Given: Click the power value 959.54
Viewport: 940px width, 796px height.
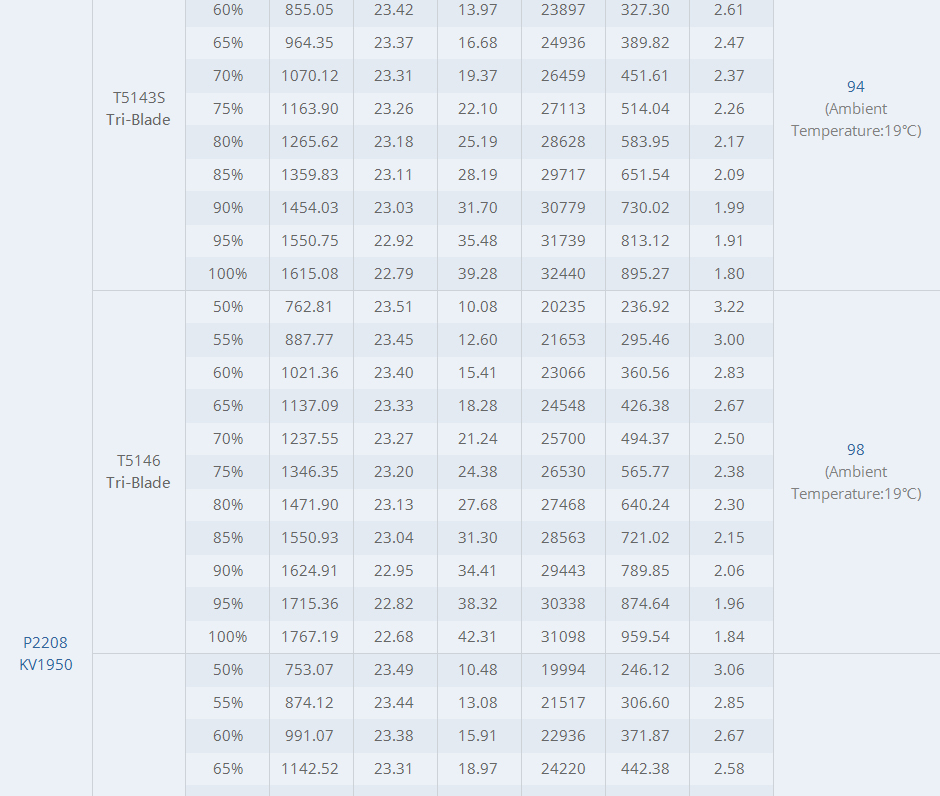Looking at the screenshot, I should click(645, 637).
